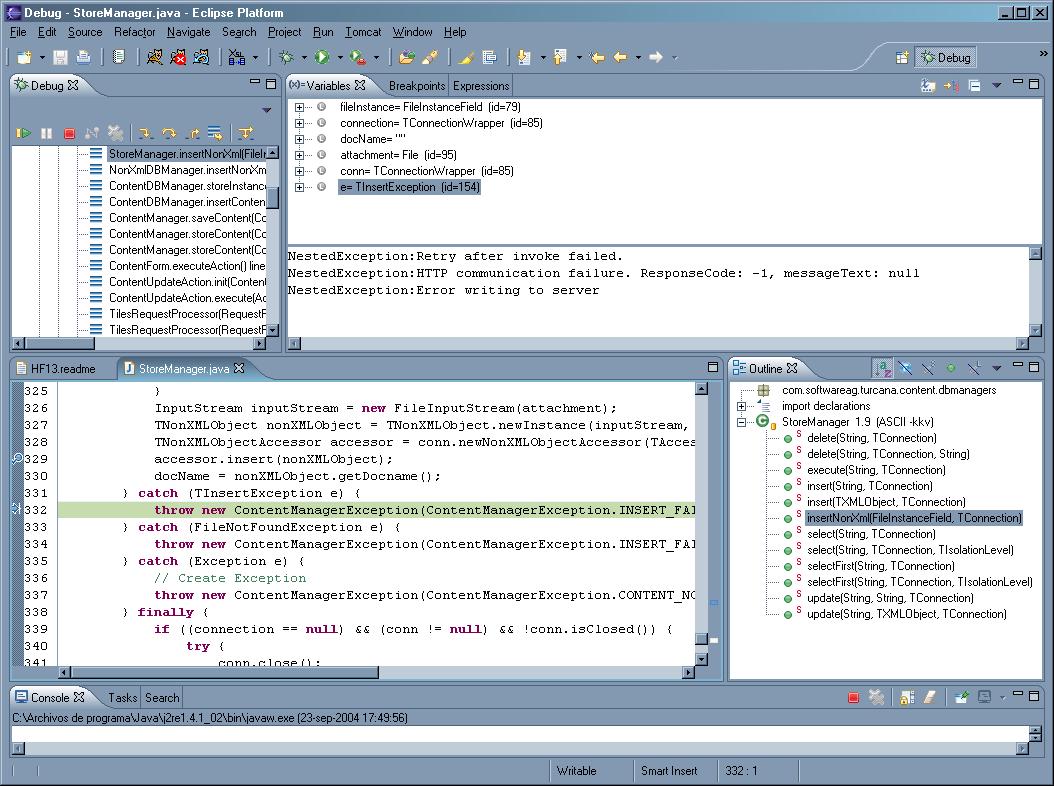This screenshot has height=786, width=1054.
Task: Expand the fileInstance variable node
Action: (299, 107)
